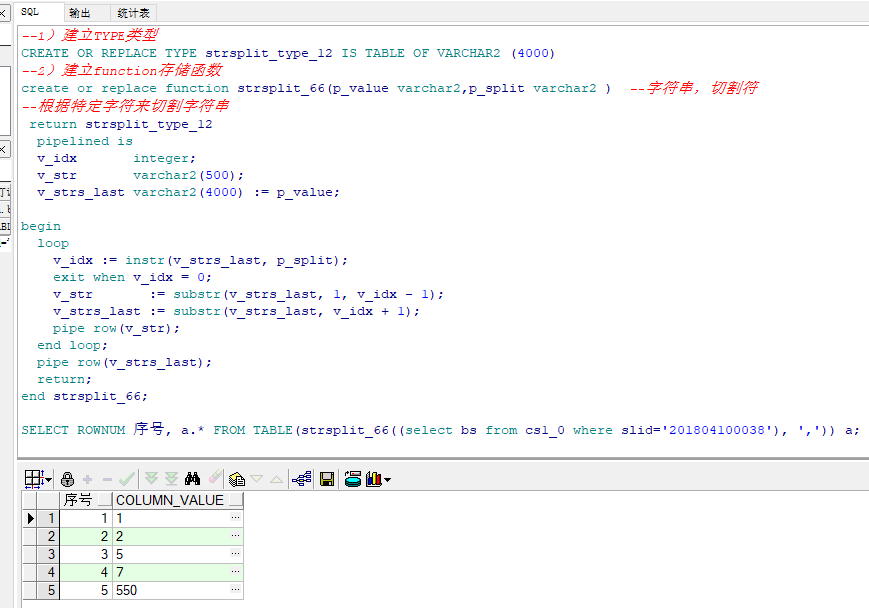Open ellipsis button in row 1
The width and height of the screenshot is (869, 608).
click(236, 518)
